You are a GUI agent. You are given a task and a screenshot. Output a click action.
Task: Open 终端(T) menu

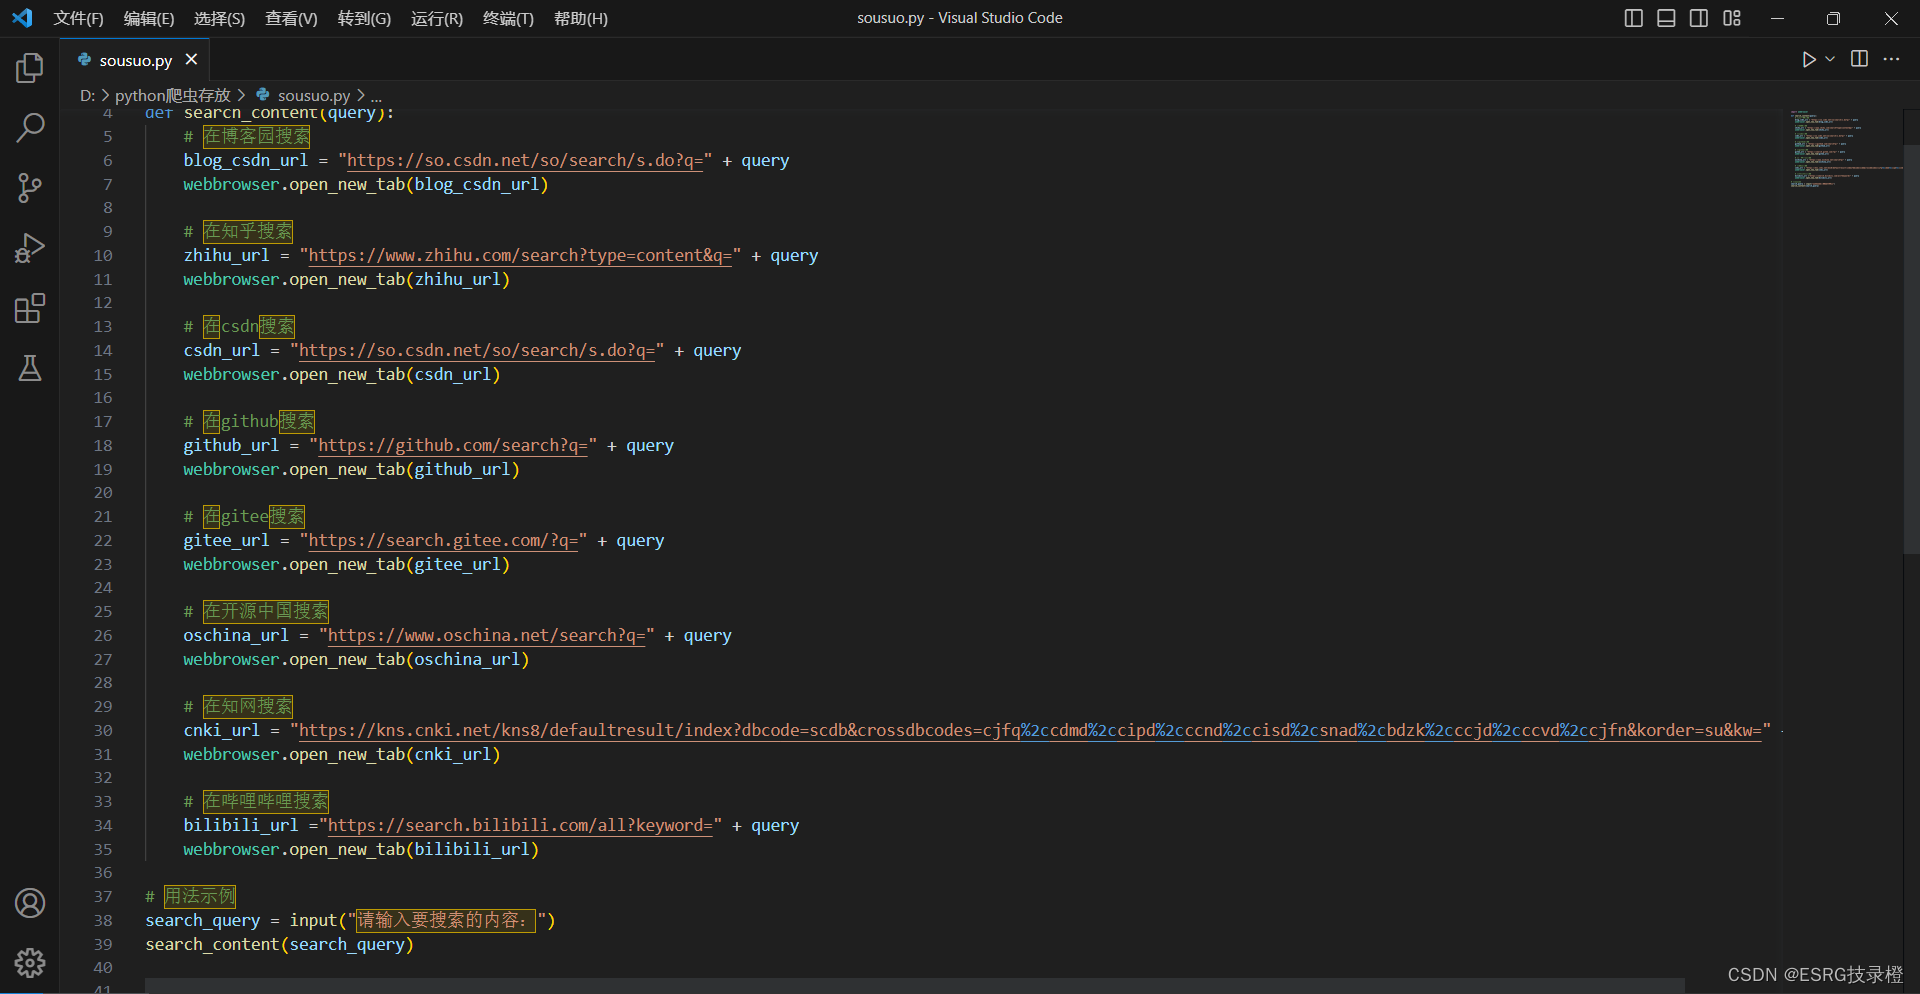point(508,18)
